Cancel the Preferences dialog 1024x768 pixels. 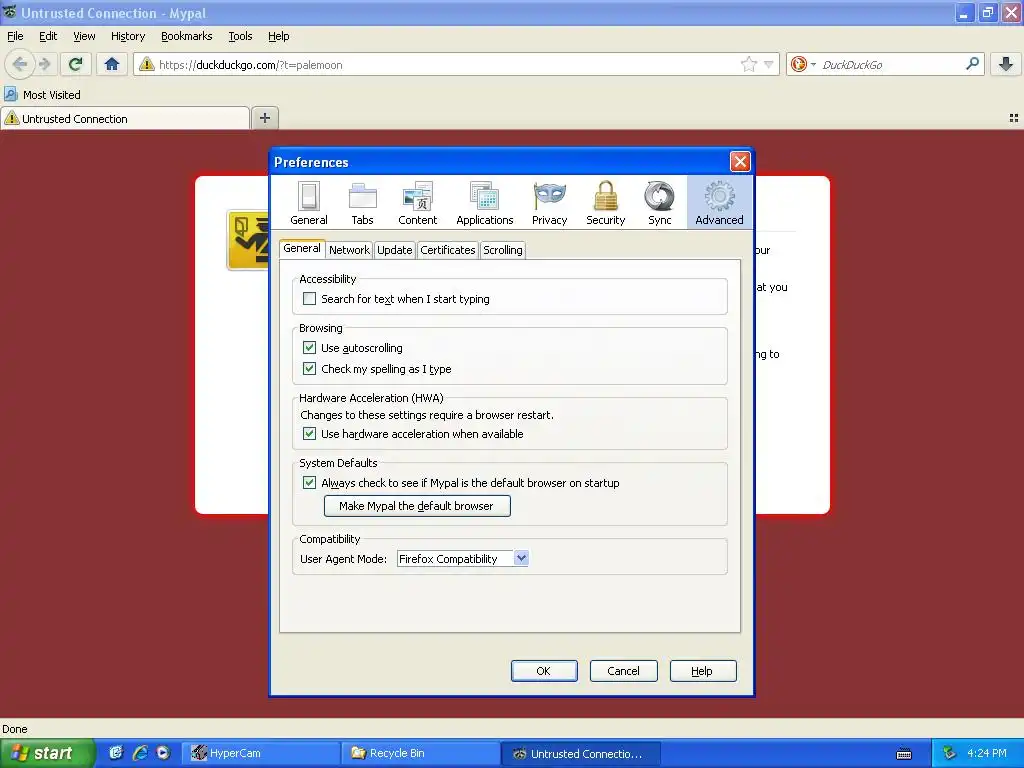pos(624,671)
